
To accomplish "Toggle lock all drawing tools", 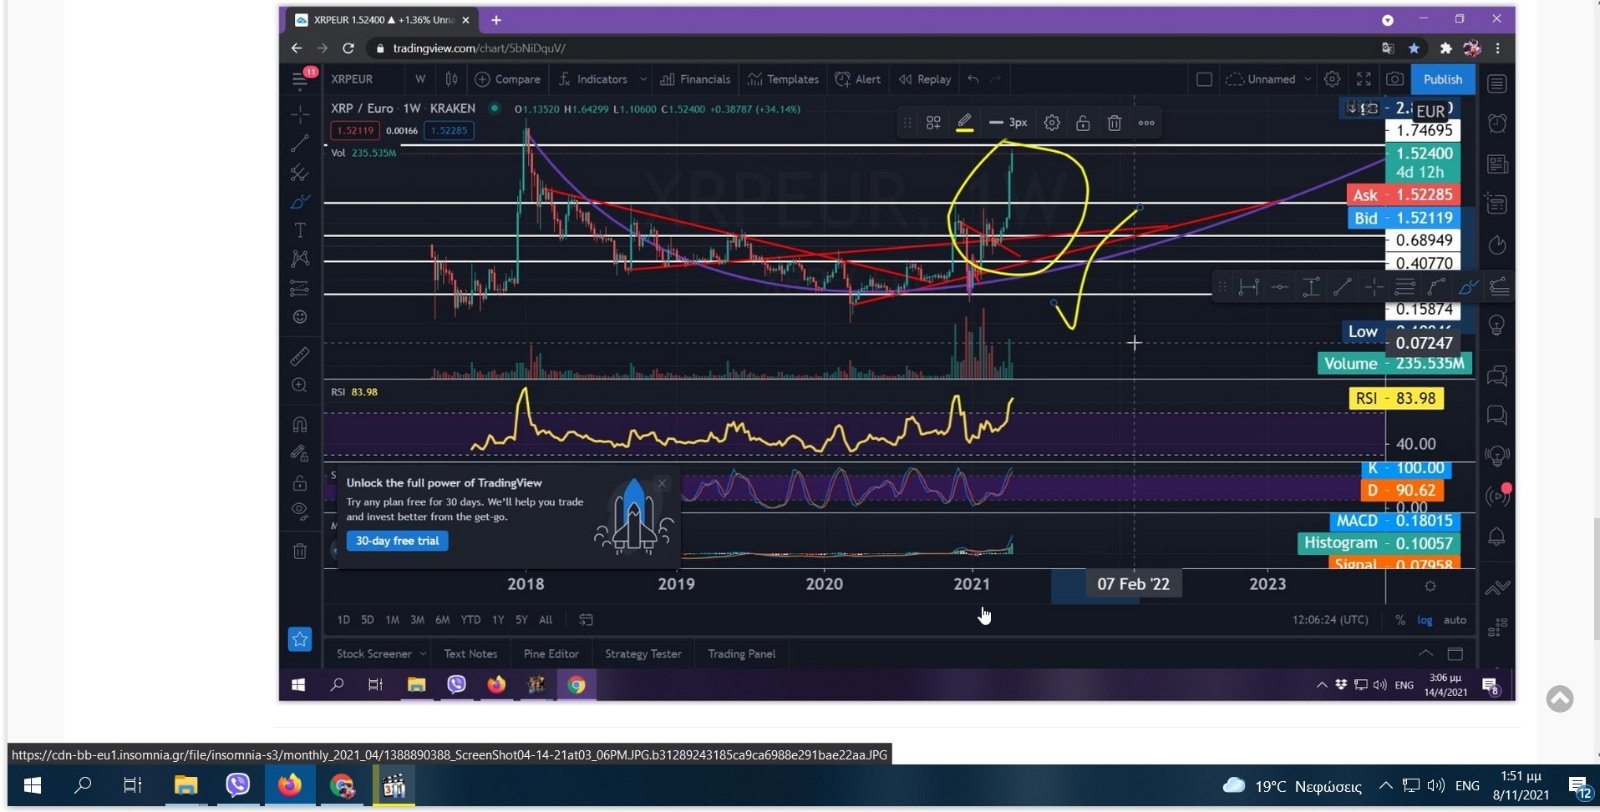I will tap(299, 482).
